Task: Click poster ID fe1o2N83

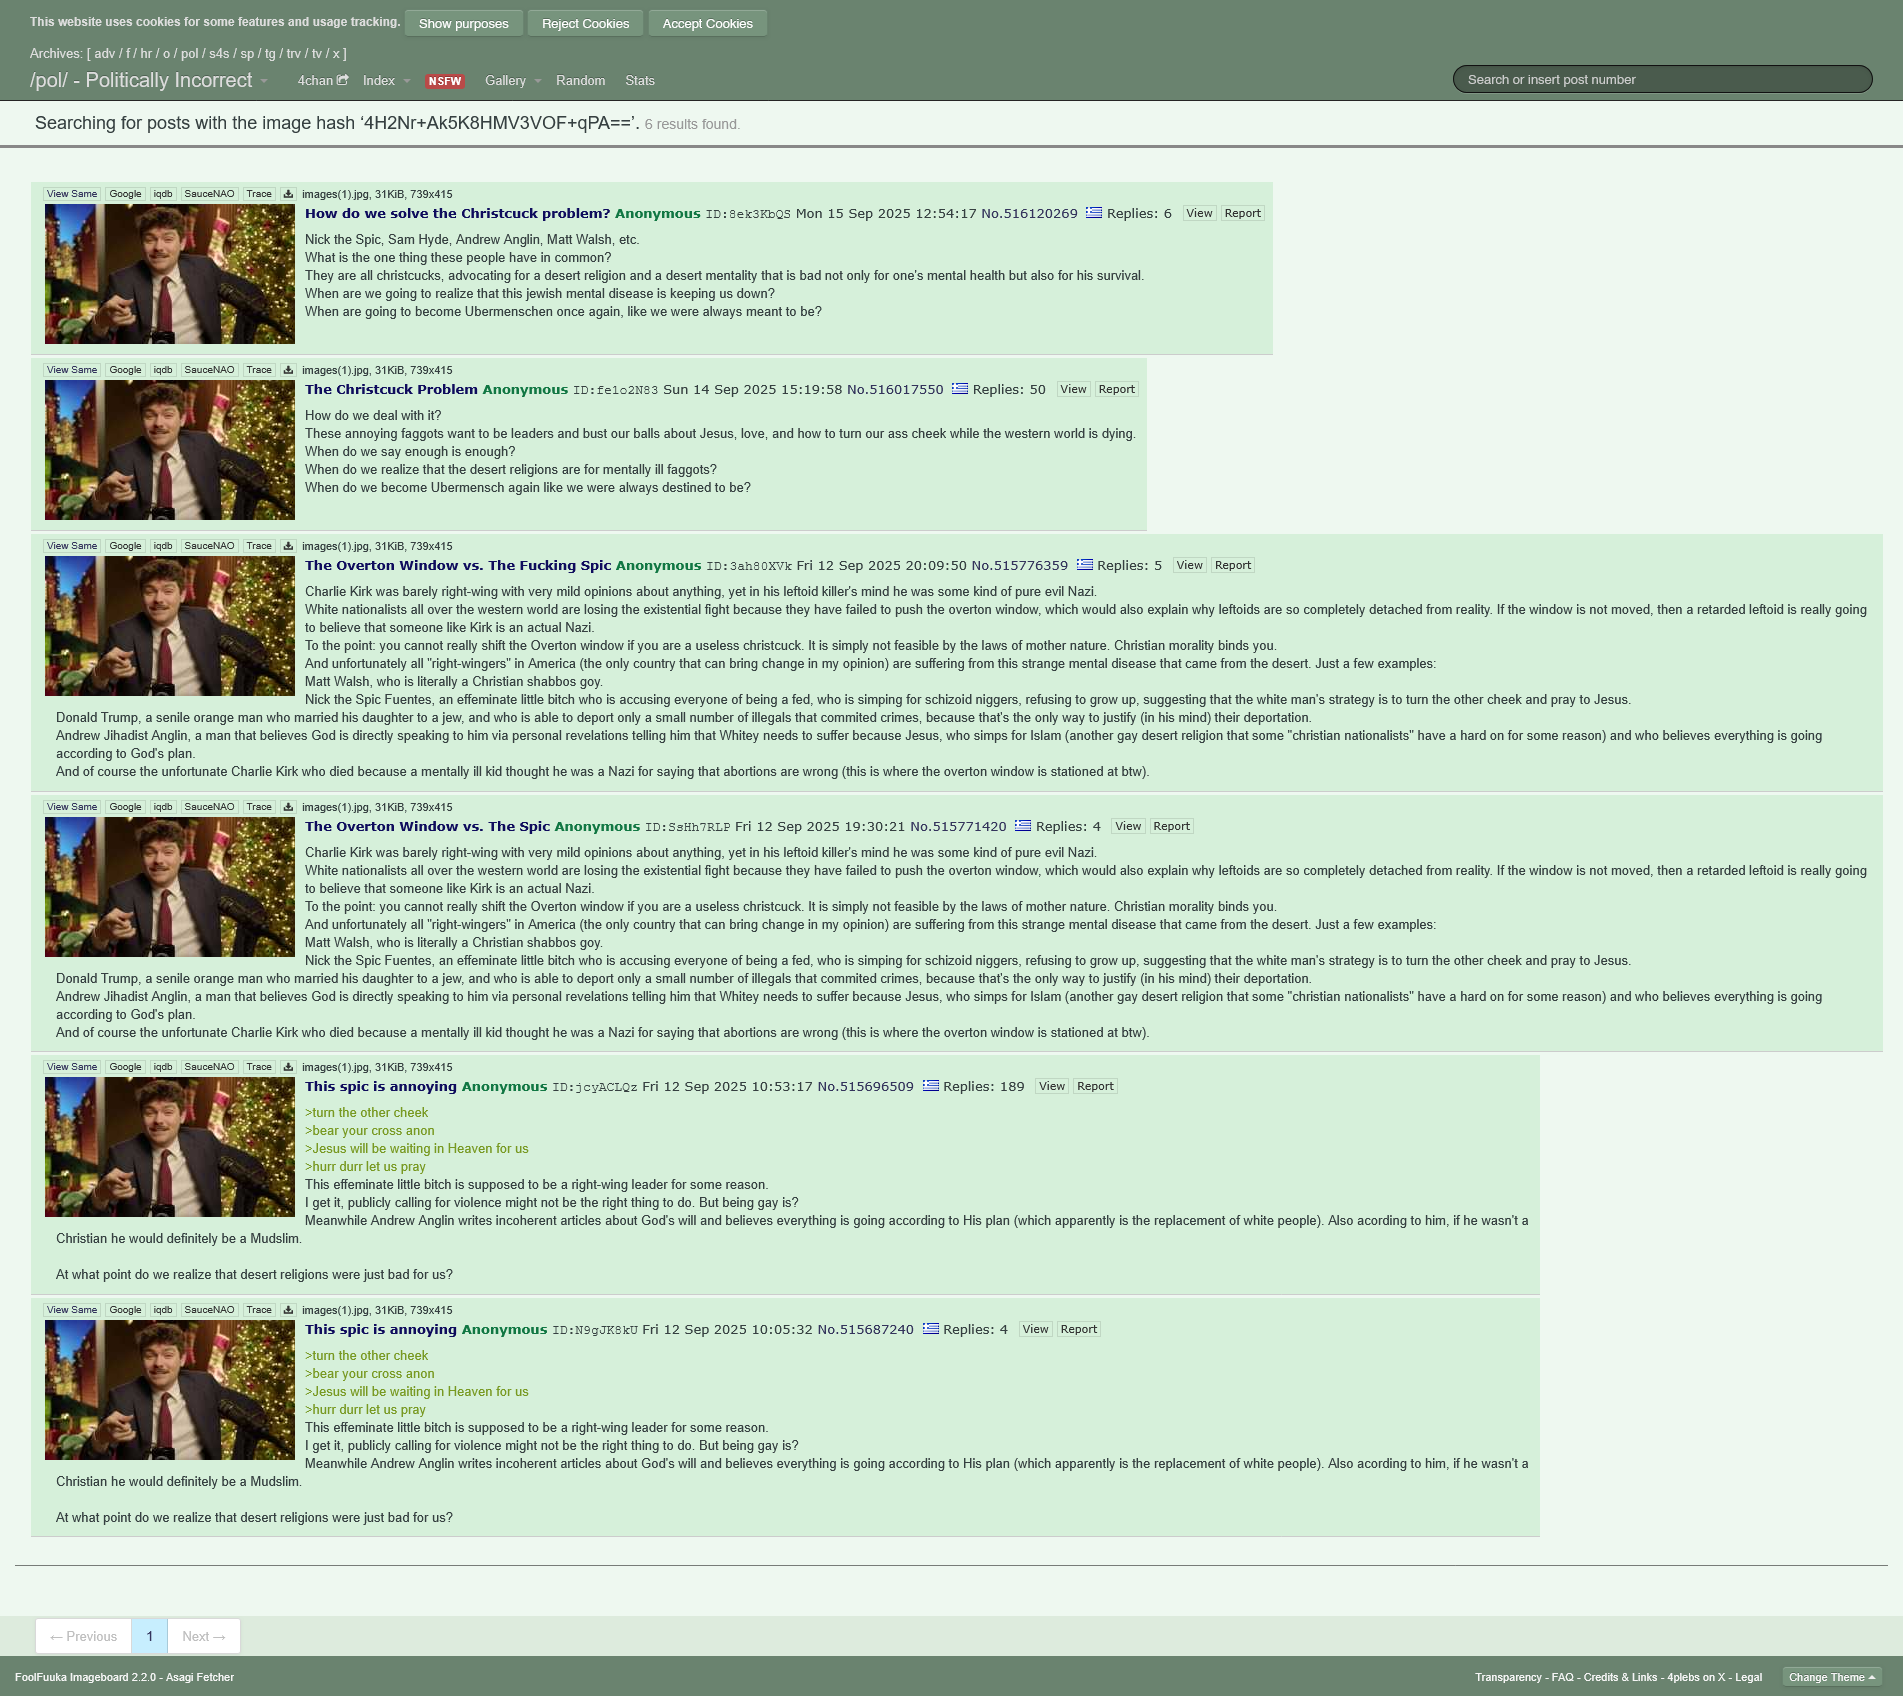Action: tap(615, 390)
